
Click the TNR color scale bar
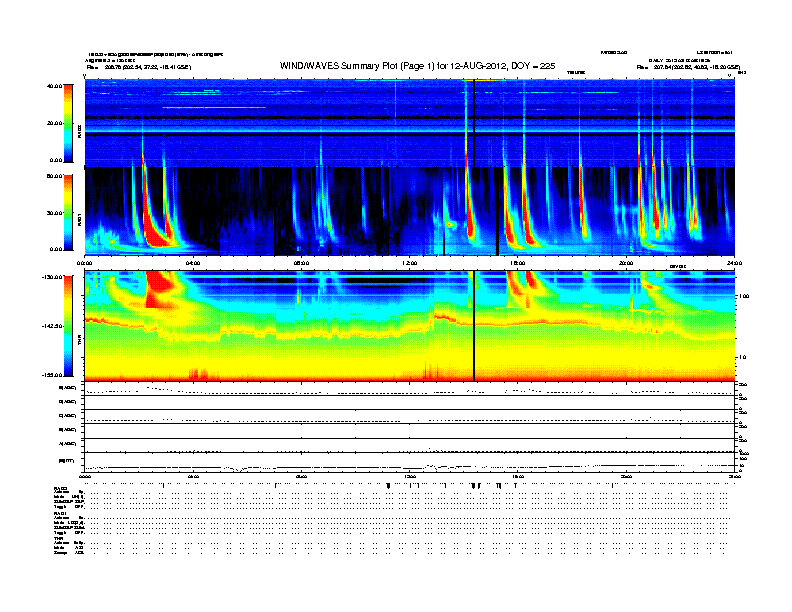(x=68, y=326)
